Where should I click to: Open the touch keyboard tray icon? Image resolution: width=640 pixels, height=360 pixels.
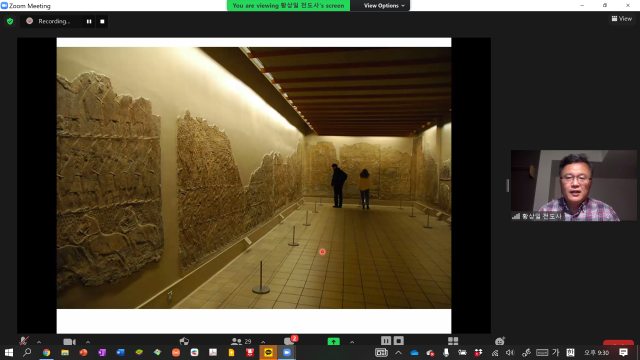(x=542, y=353)
